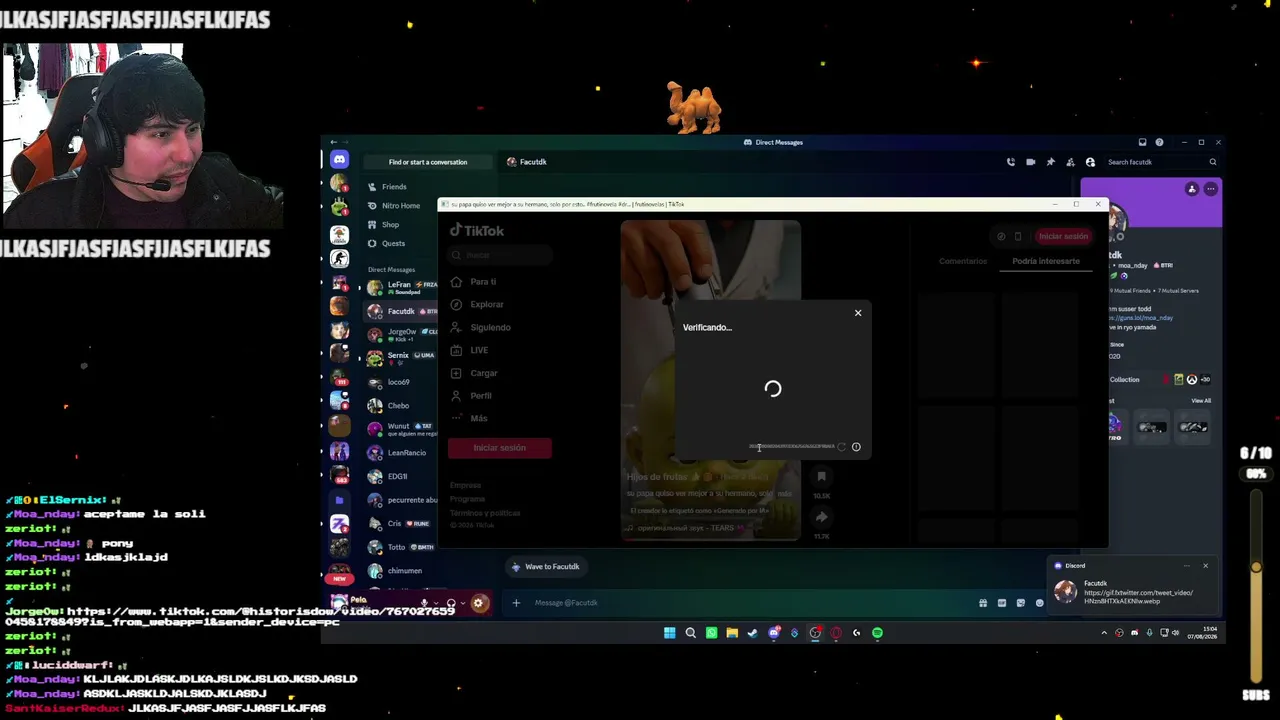Focus the Search facutdk box
The height and width of the screenshot is (720, 1280).
point(1161,162)
